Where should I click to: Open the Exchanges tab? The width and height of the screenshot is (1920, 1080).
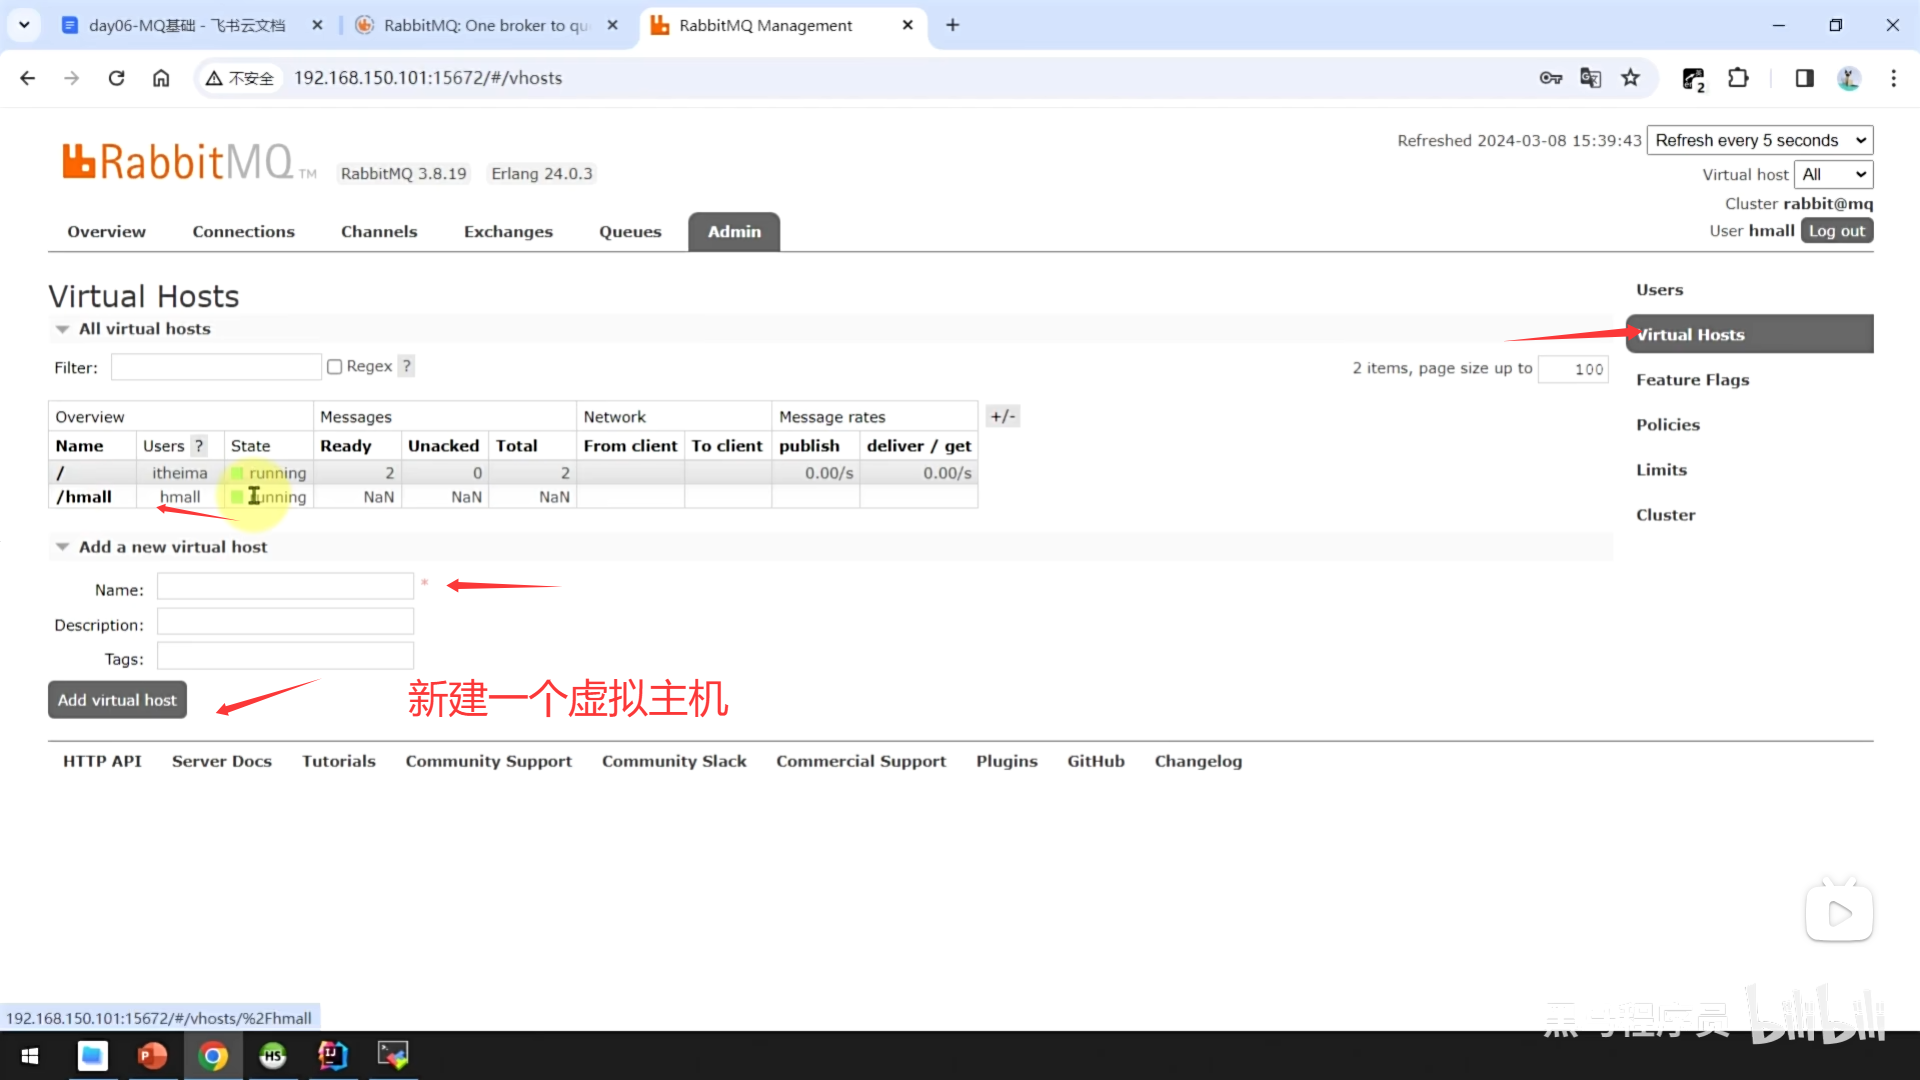[508, 231]
